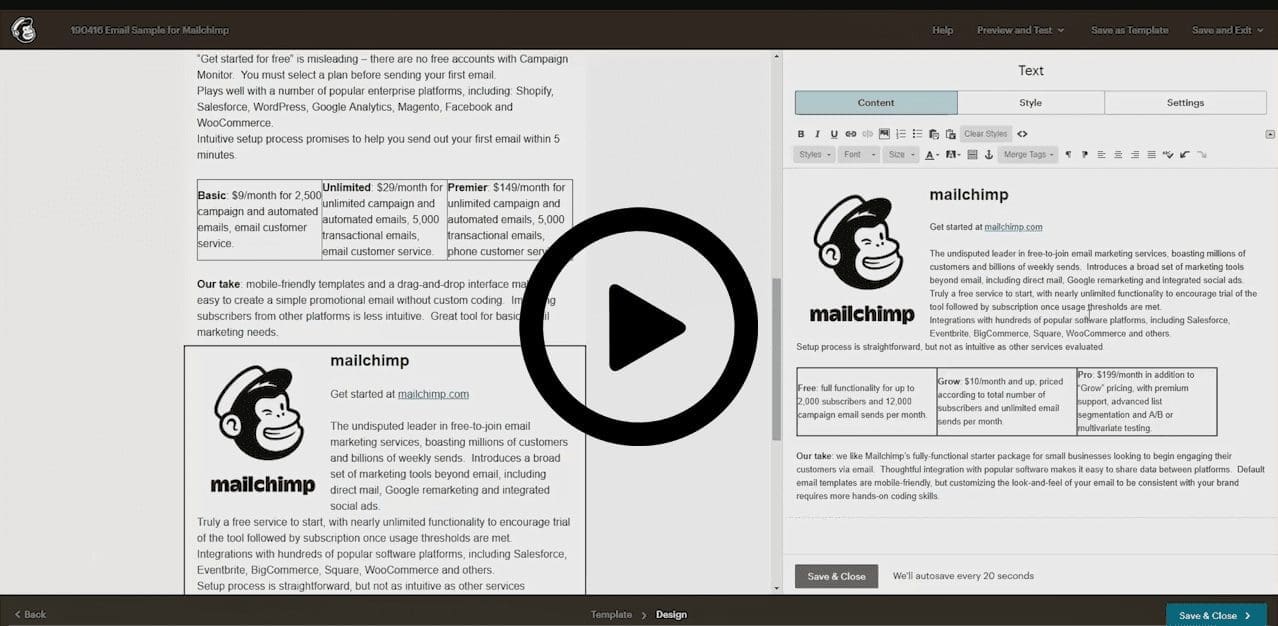This screenshot has height=626, width=1278.
Task: Open the Settings tab of the Text panel
Action: (x=1185, y=102)
